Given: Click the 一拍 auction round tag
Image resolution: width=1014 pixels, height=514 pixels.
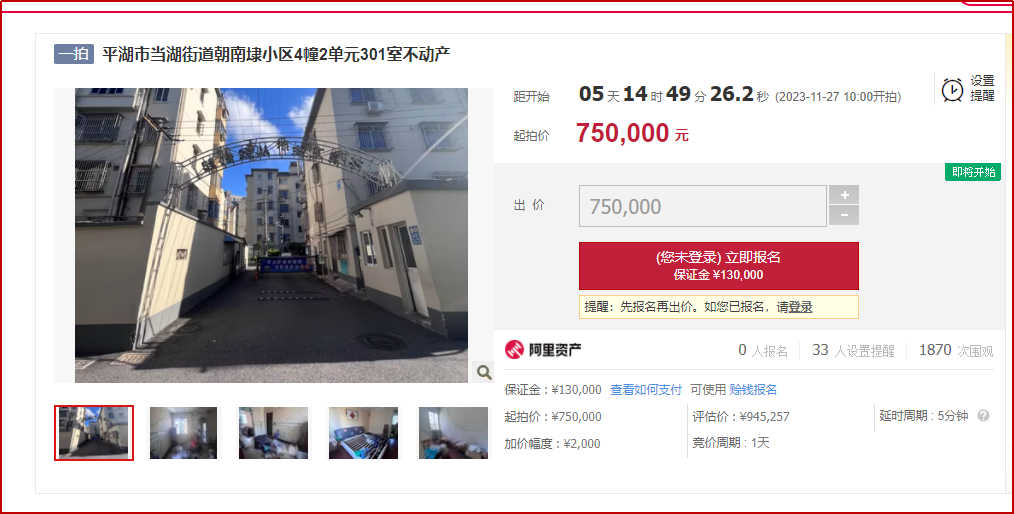Looking at the screenshot, I should pos(74,54).
